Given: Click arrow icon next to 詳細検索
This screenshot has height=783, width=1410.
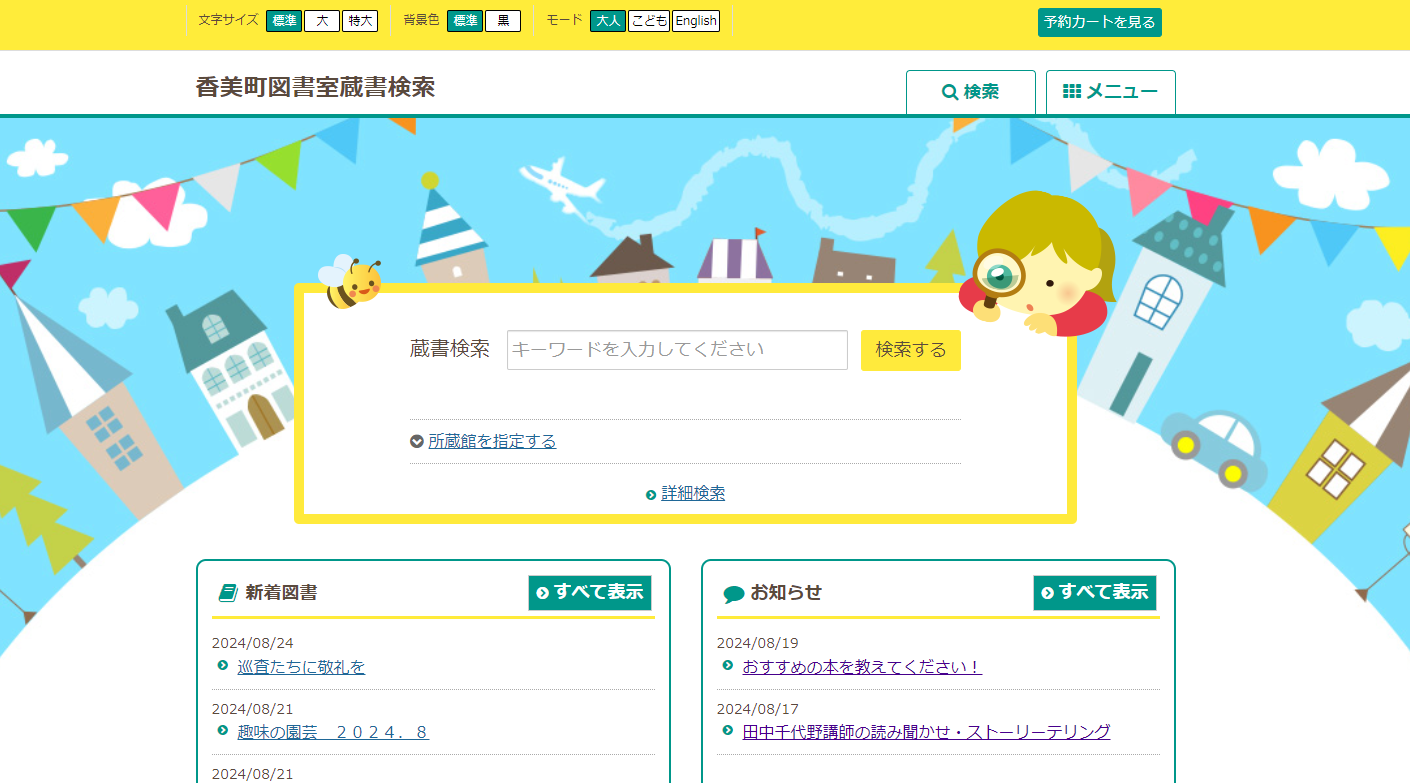Looking at the screenshot, I should [651, 494].
